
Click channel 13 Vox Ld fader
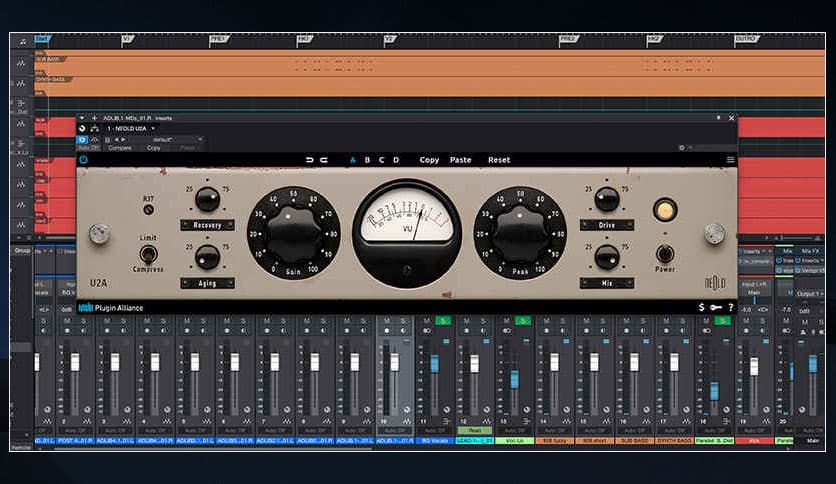pyautogui.click(x=514, y=379)
